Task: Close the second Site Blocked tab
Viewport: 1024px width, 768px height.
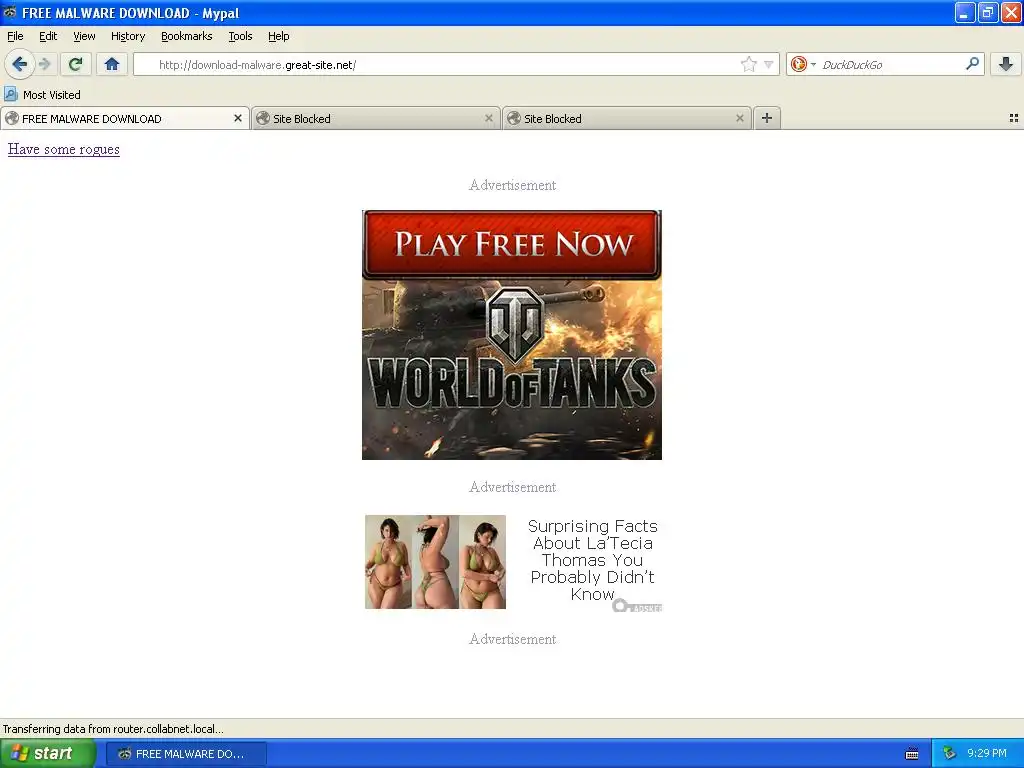Action: click(739, 118)
